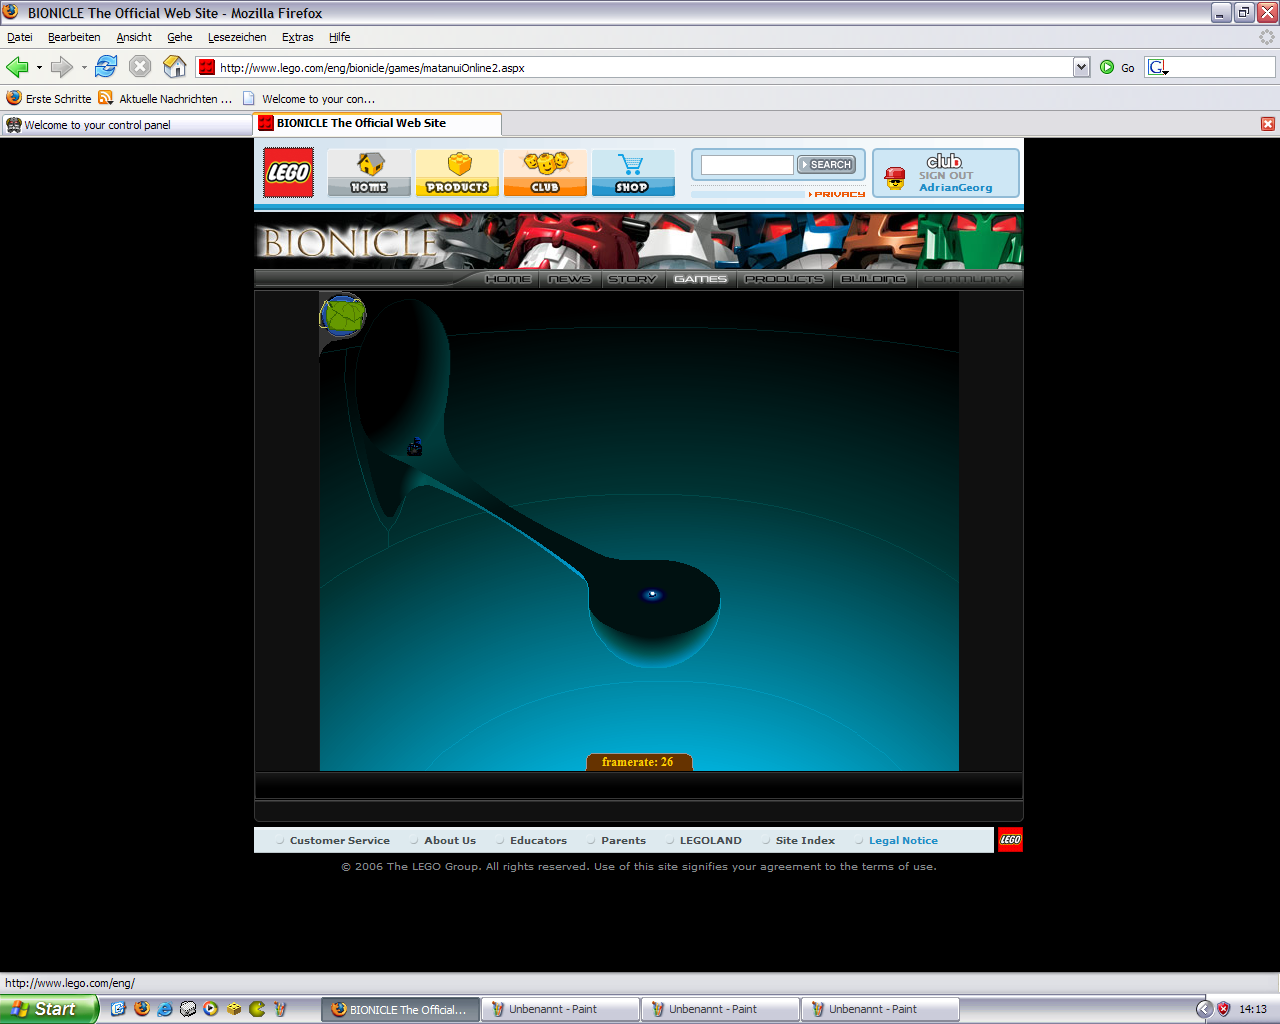Click the LEGO Club logo

click(944, 161)
